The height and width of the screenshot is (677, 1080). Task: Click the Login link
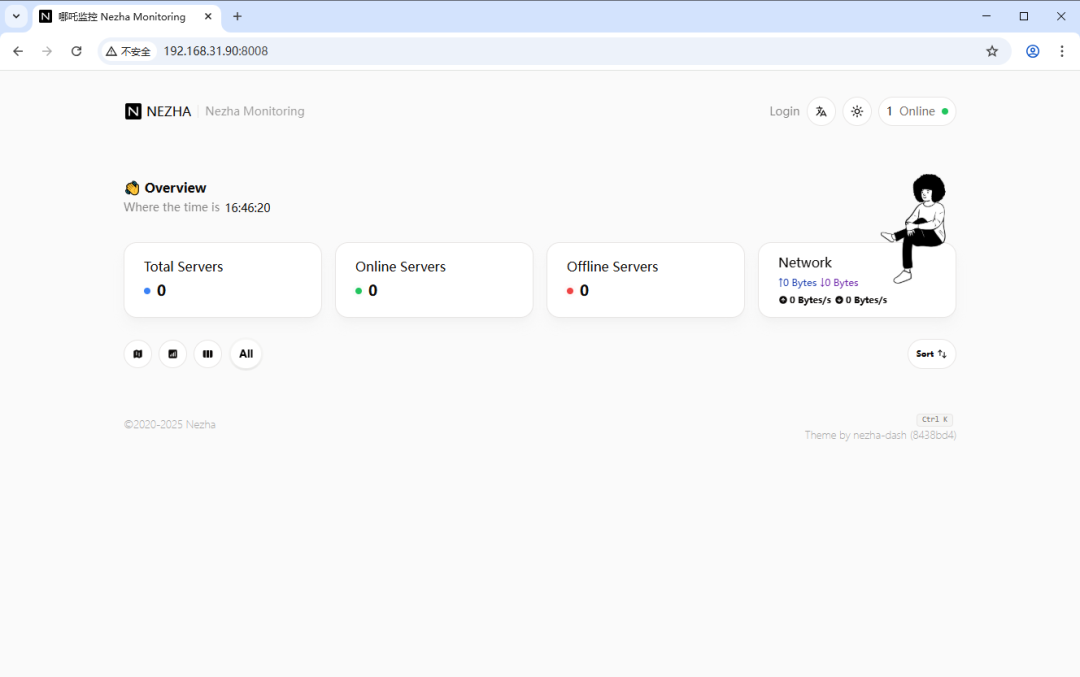coord(785,112)
